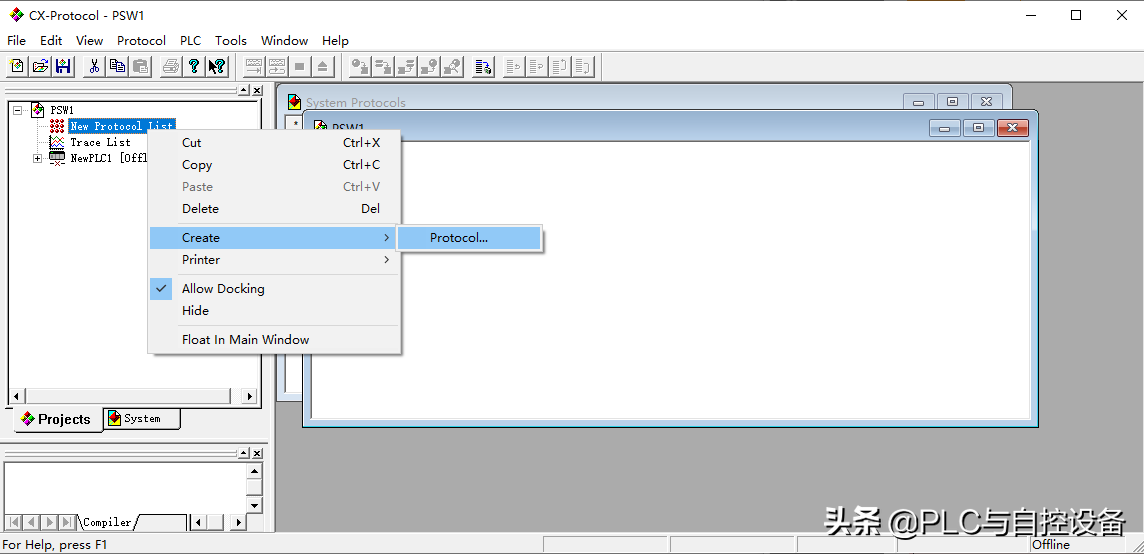Click the System Protocols window title icon
This screenshot has width=1144, height=554.
[x=295, y=102]
